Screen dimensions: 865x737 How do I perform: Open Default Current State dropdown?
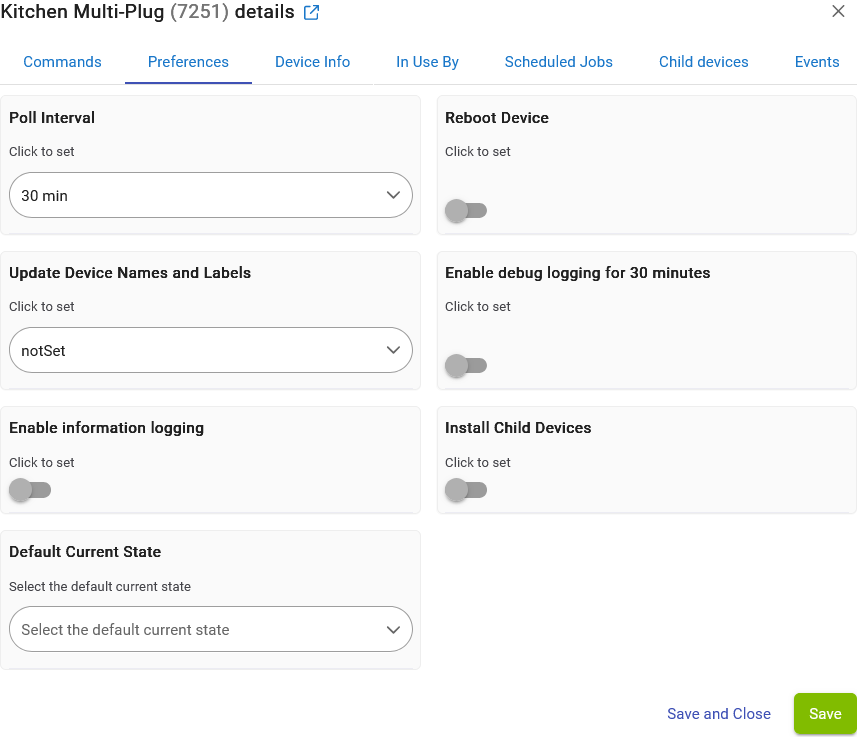click(x=210, y=630)
